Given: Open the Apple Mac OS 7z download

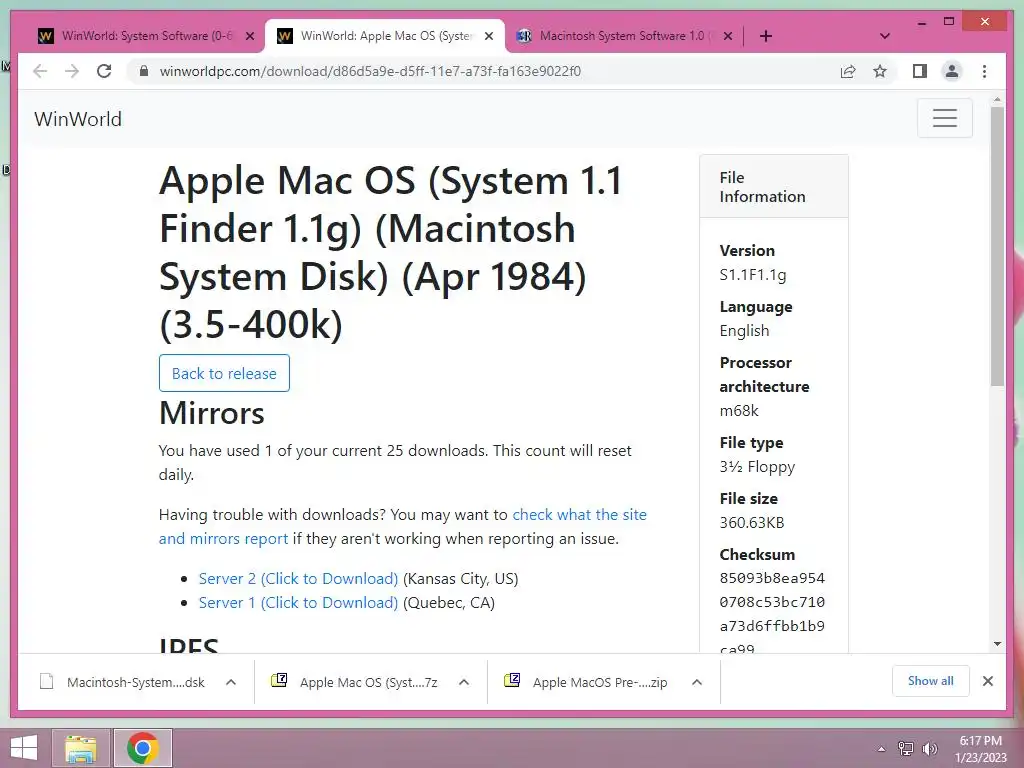Looking at the screenshot, I should 356,682.
